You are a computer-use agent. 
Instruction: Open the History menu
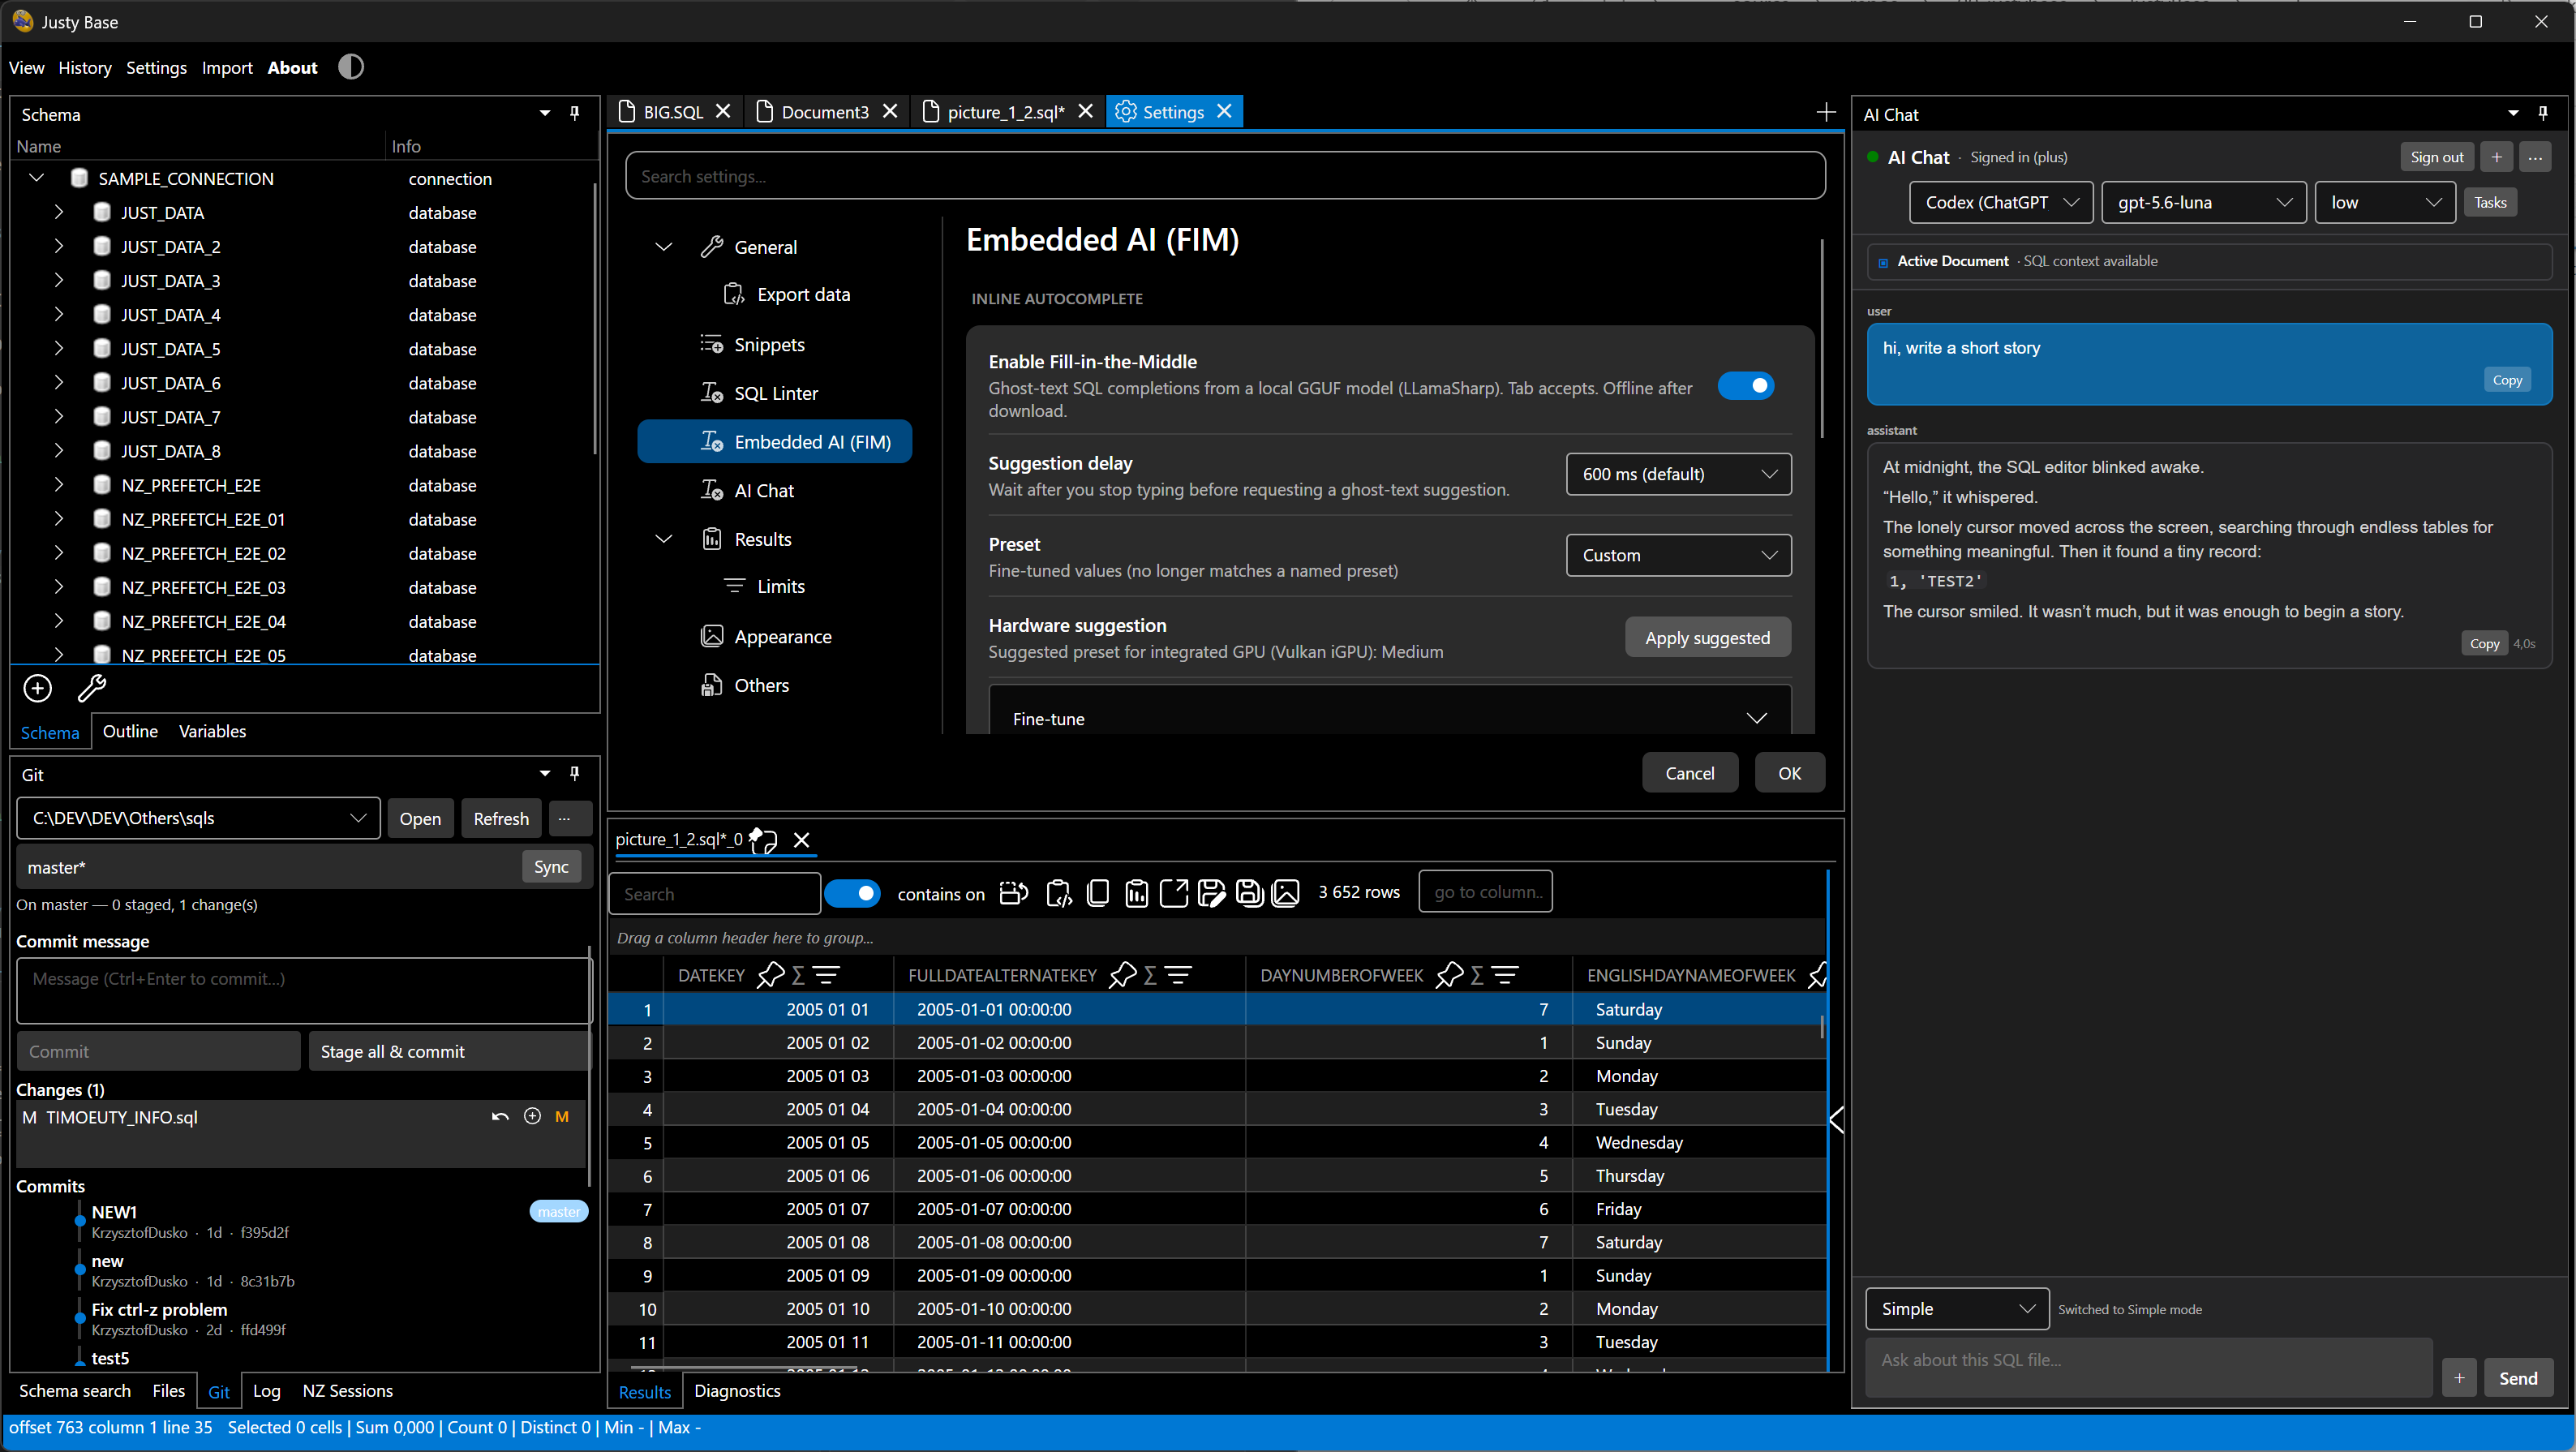coord(85,67)
